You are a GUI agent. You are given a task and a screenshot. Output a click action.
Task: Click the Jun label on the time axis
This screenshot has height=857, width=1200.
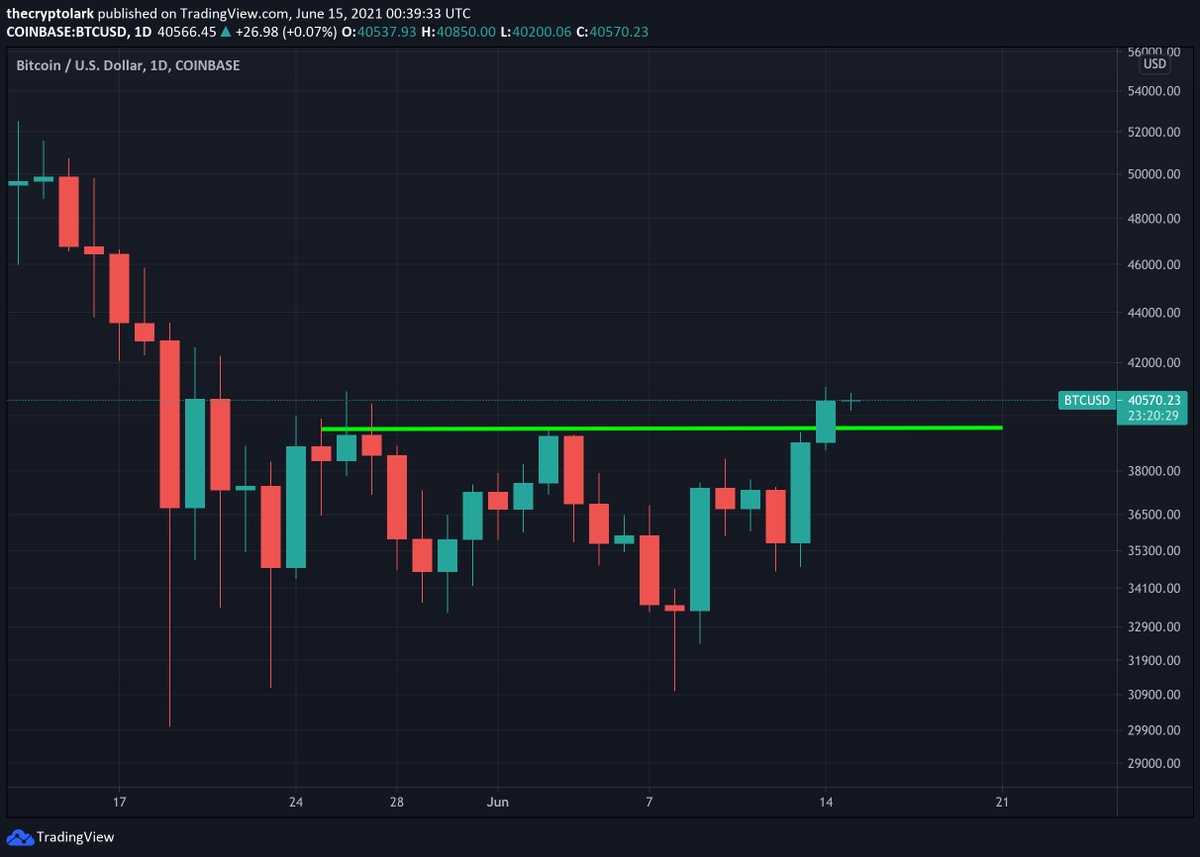pyautogui.click(x=497, y=802)
